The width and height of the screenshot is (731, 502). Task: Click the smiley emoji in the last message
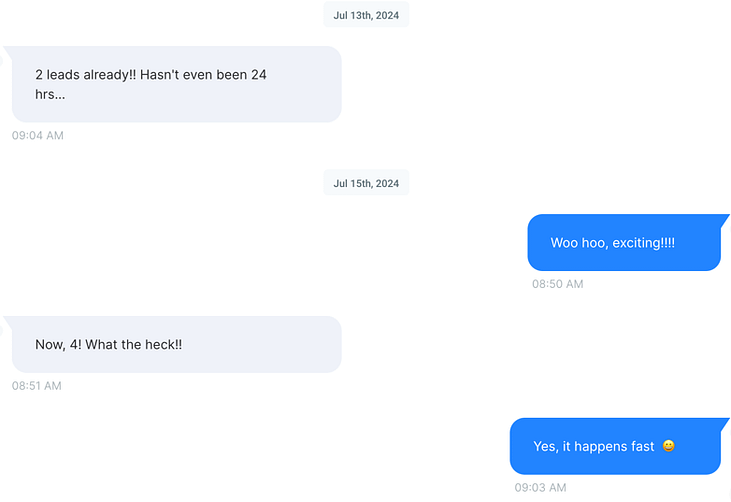[x=669, y=446]
